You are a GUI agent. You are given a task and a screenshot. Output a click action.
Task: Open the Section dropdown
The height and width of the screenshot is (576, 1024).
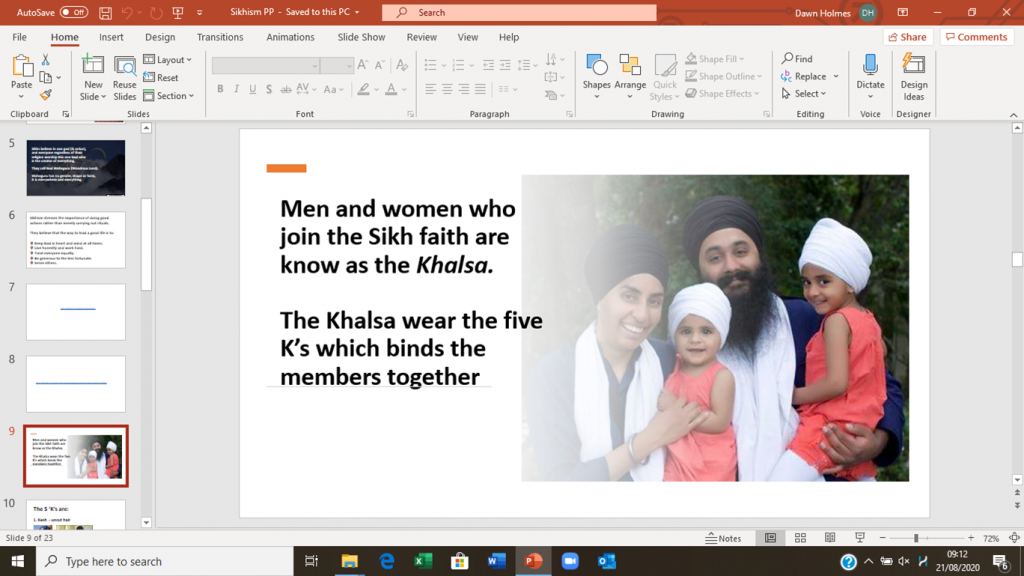[168, 96]
